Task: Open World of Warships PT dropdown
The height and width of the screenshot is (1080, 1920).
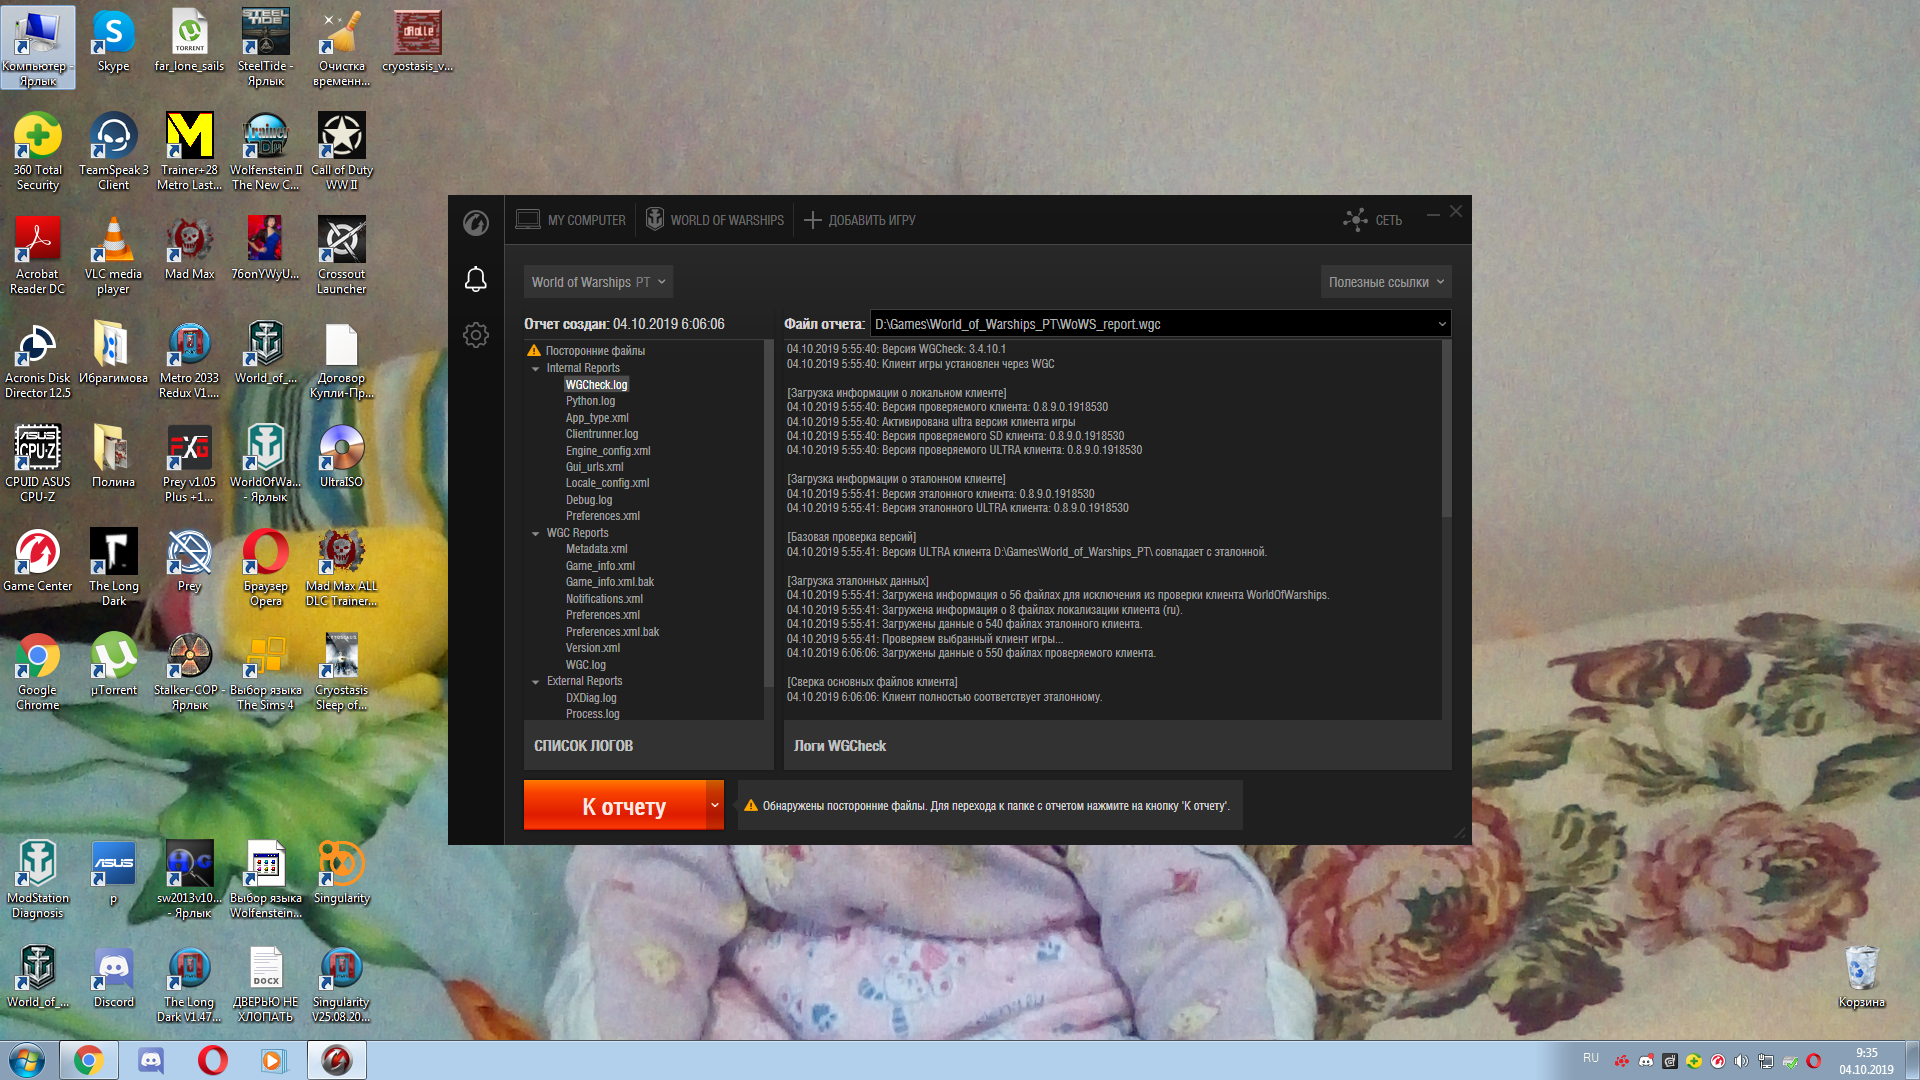Action: (x=598, y=282)
